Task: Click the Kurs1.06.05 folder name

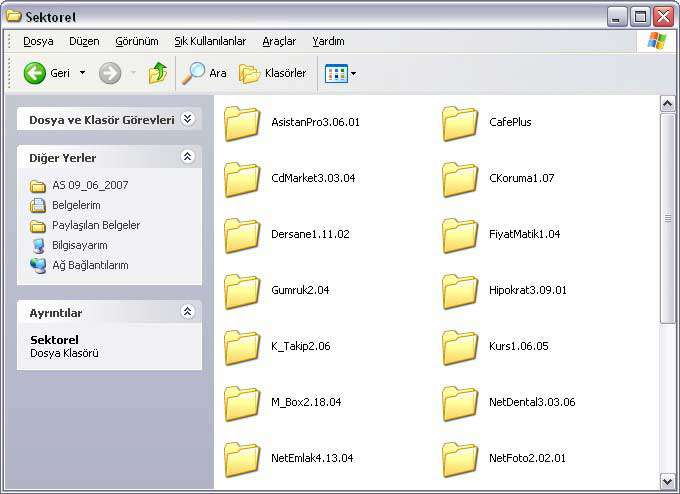Action: (519, 346)
